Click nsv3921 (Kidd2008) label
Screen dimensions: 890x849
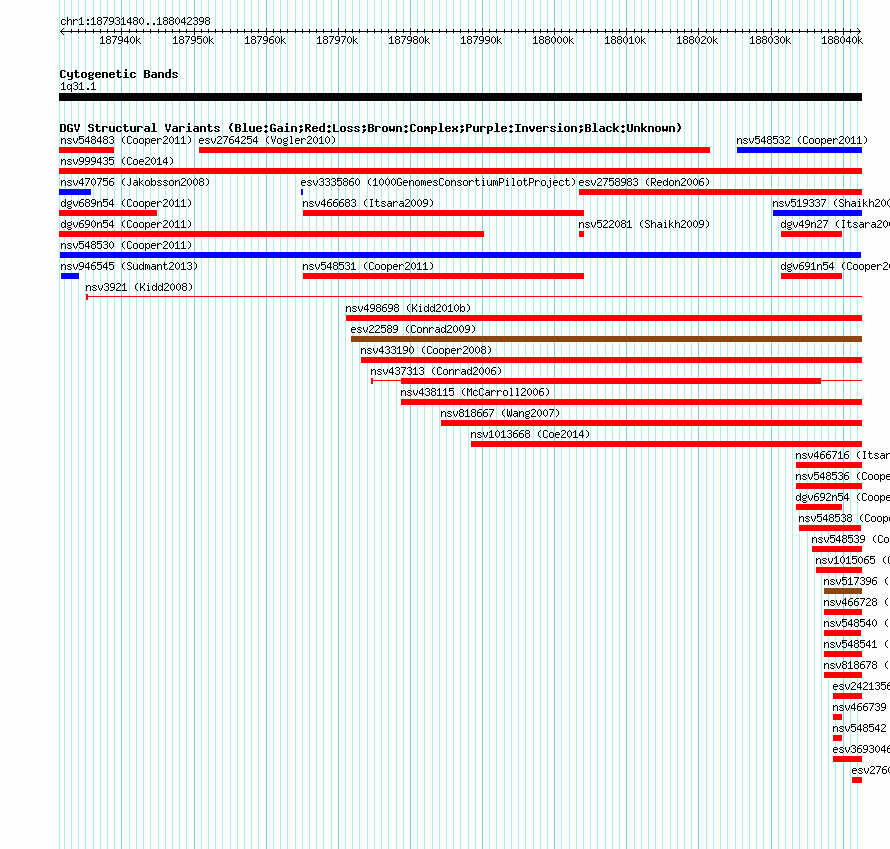(x=139, y=287)
